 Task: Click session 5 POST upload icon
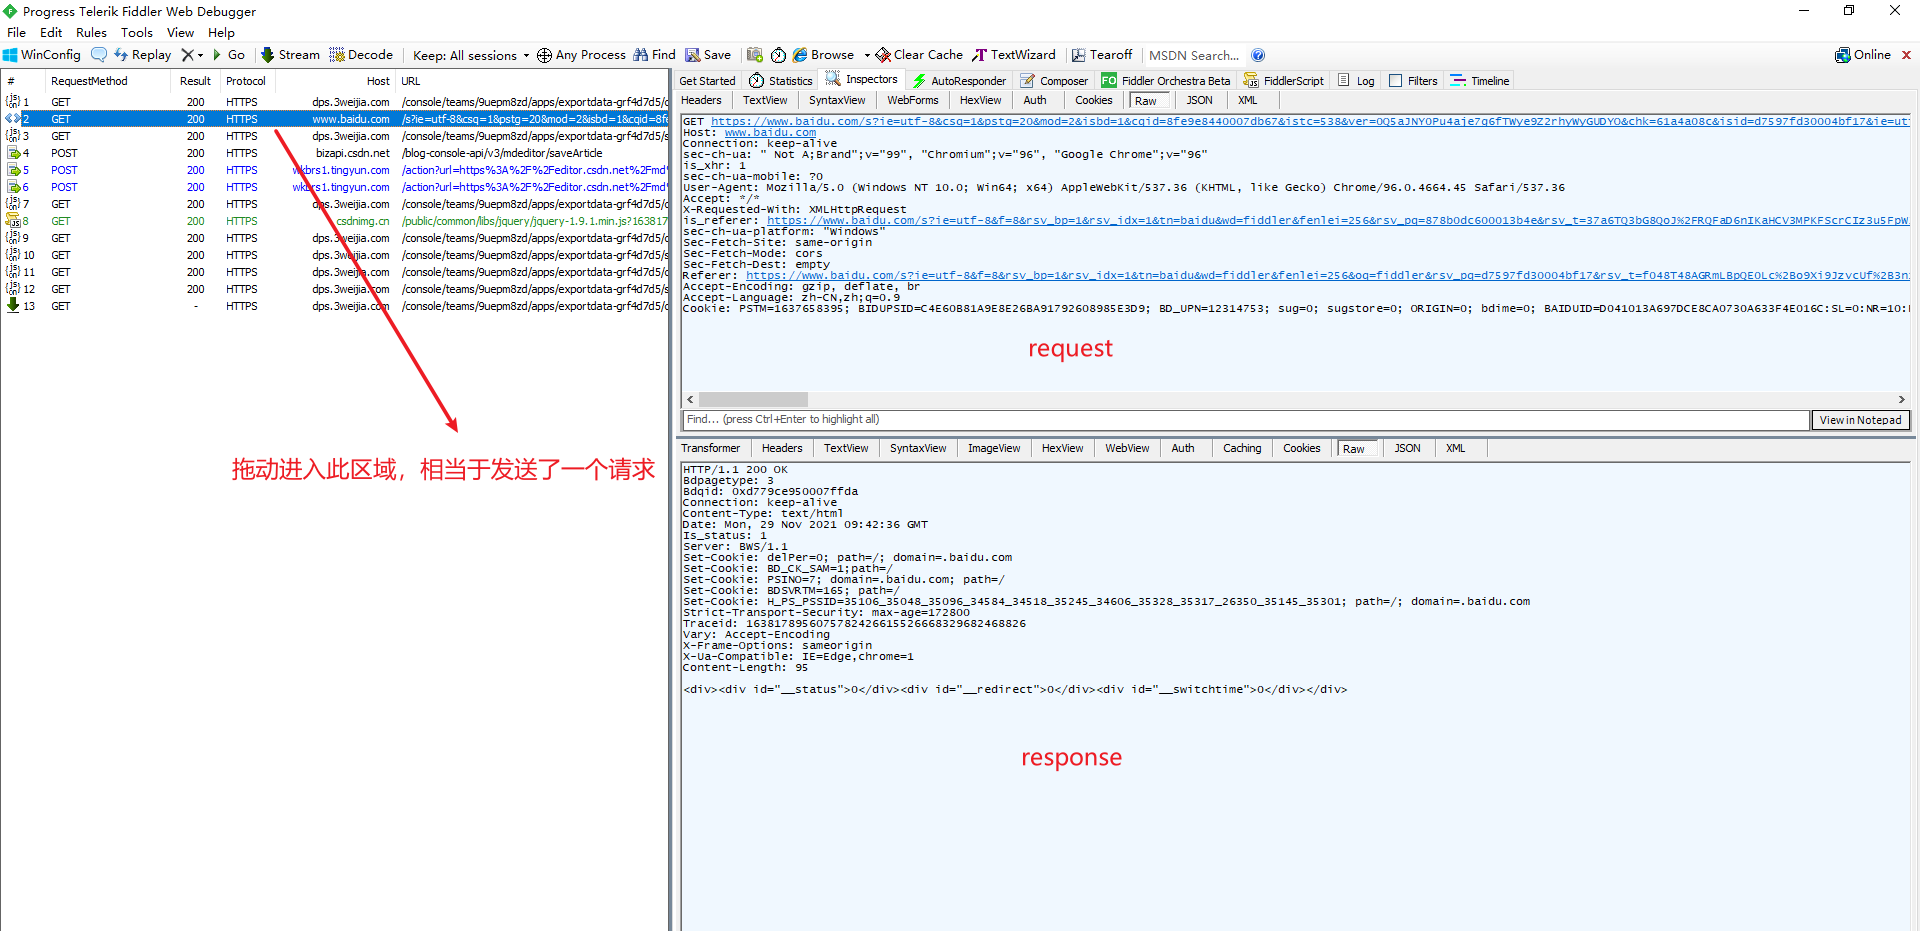pos(13,170)
